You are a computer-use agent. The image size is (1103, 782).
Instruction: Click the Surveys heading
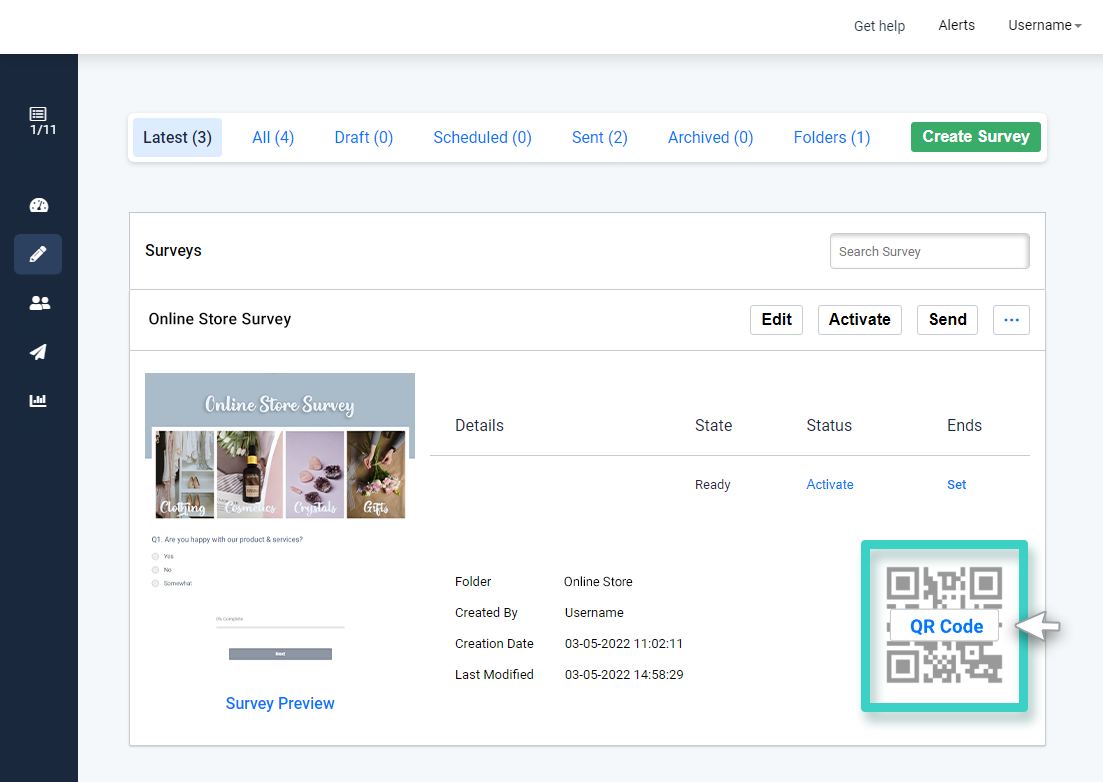(173, 251)
